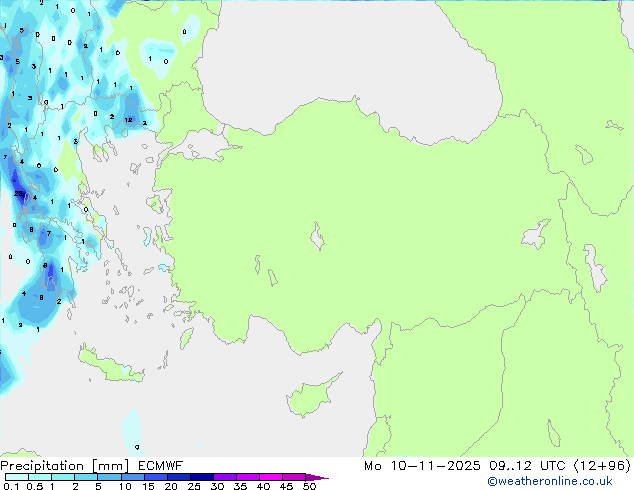Click the island of Crete on the map
Screen dimensions: 634x490
(111, 364)
